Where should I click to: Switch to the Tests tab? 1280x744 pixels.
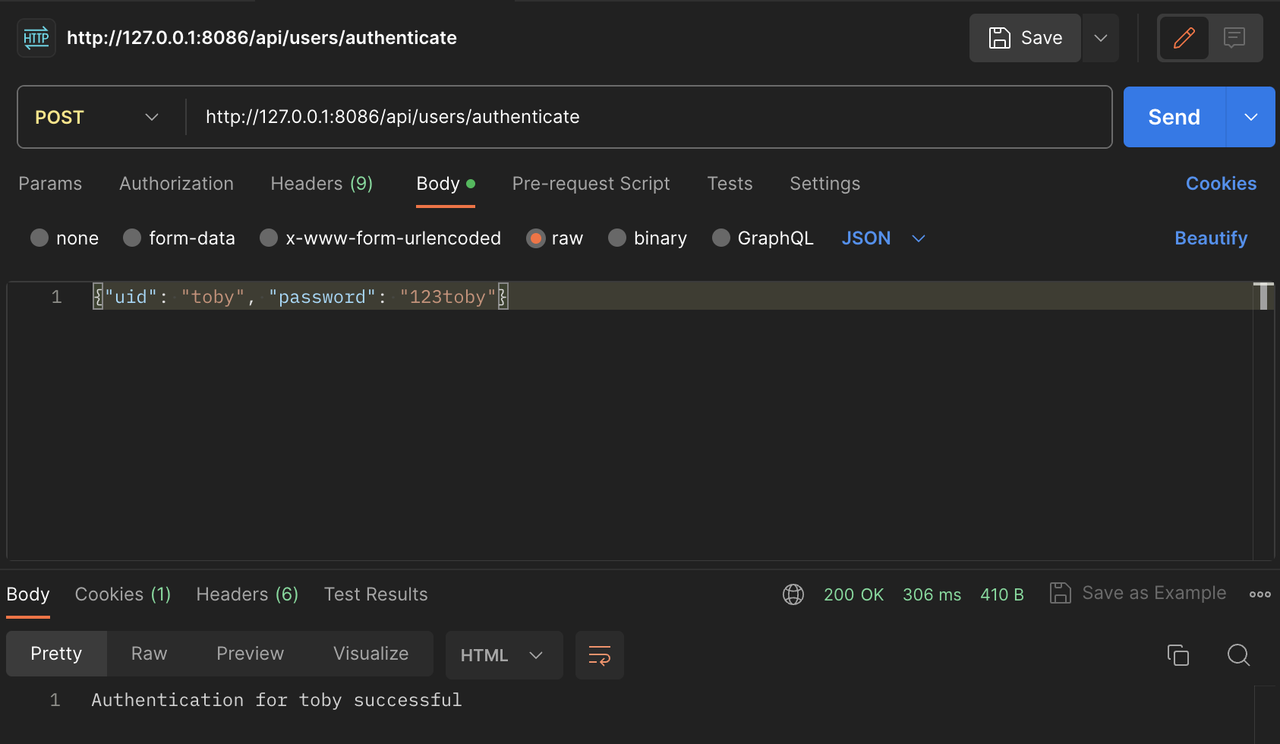pos(730,183)
